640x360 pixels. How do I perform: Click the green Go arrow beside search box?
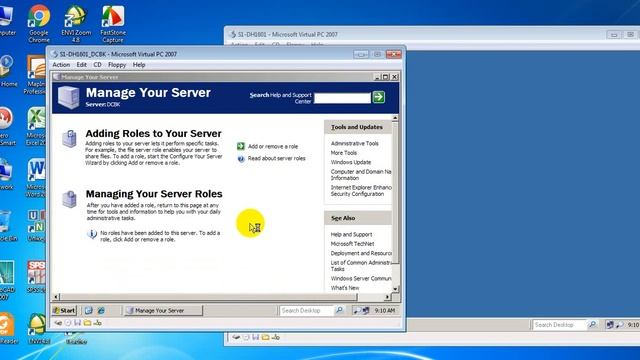coord(378,97)
